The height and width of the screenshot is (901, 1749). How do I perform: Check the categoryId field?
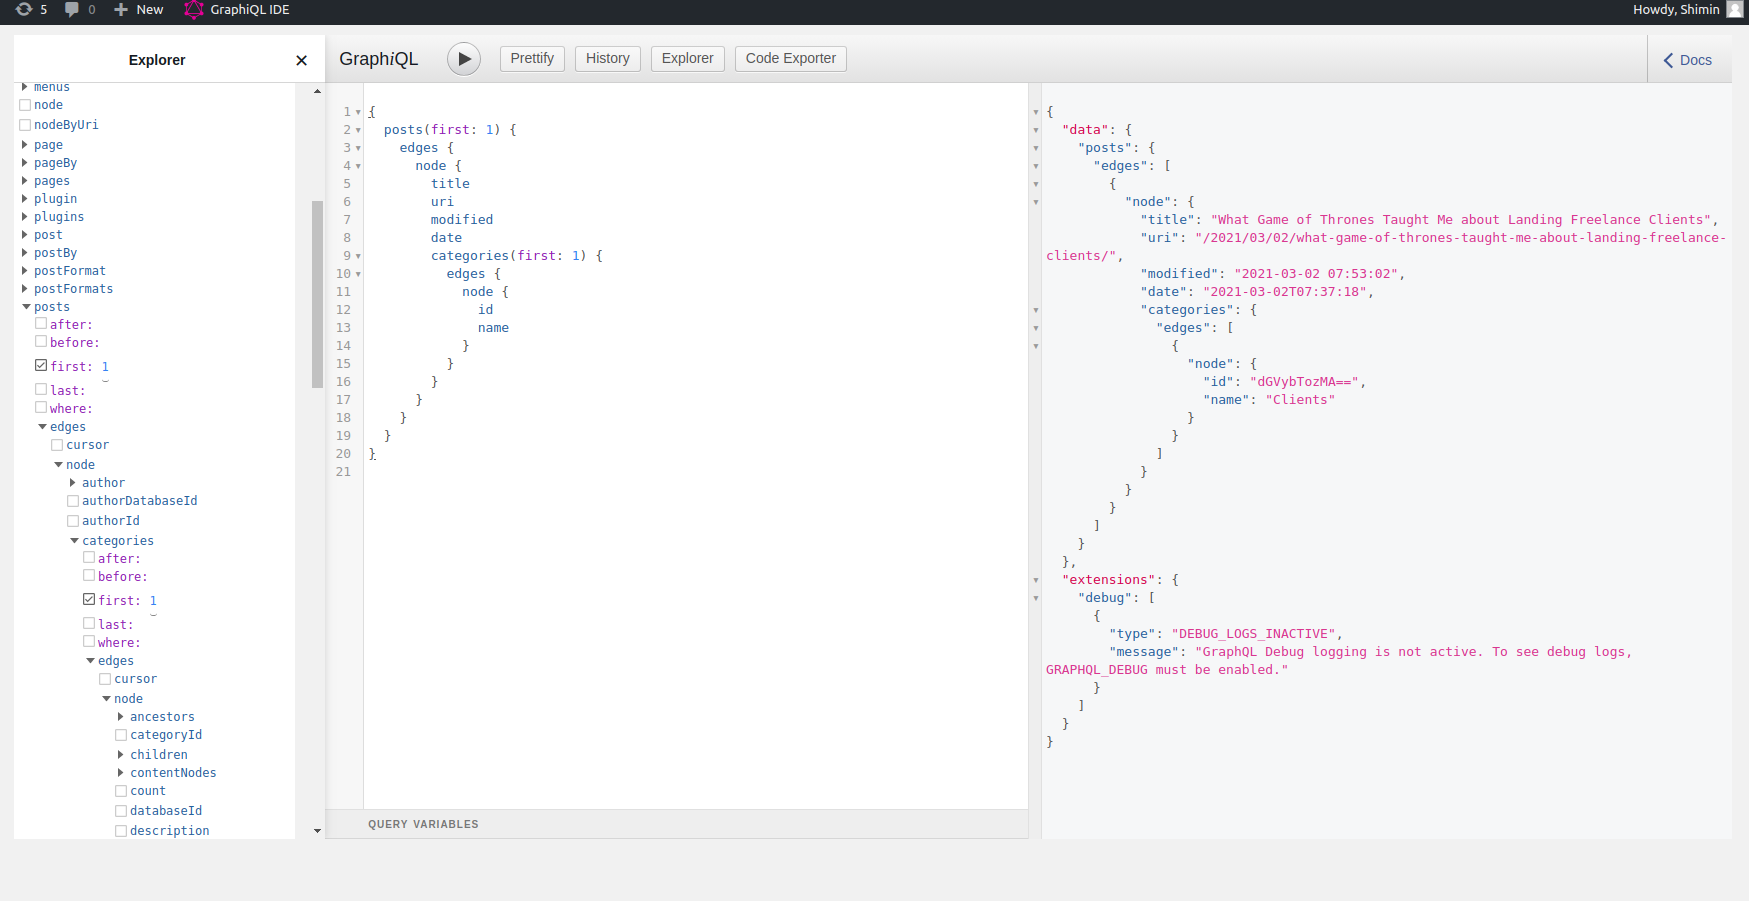coord(121,735)
